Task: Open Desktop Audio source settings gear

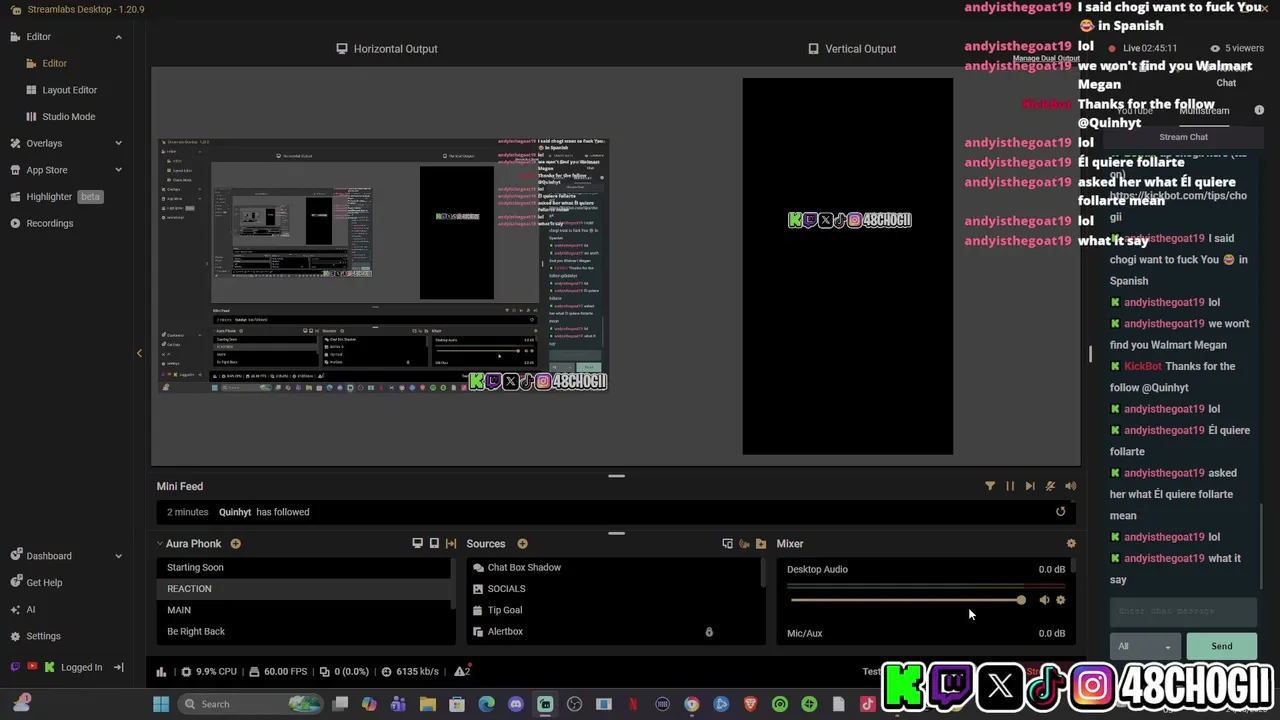Action: point(1060,600)
